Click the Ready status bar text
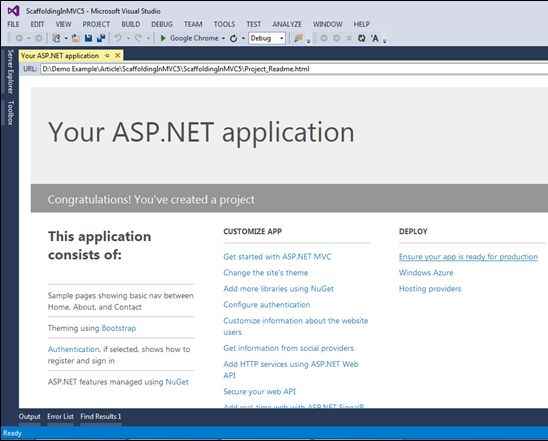Image resolution: width=548 pixels, height=441 pixels. pos(12,434)
